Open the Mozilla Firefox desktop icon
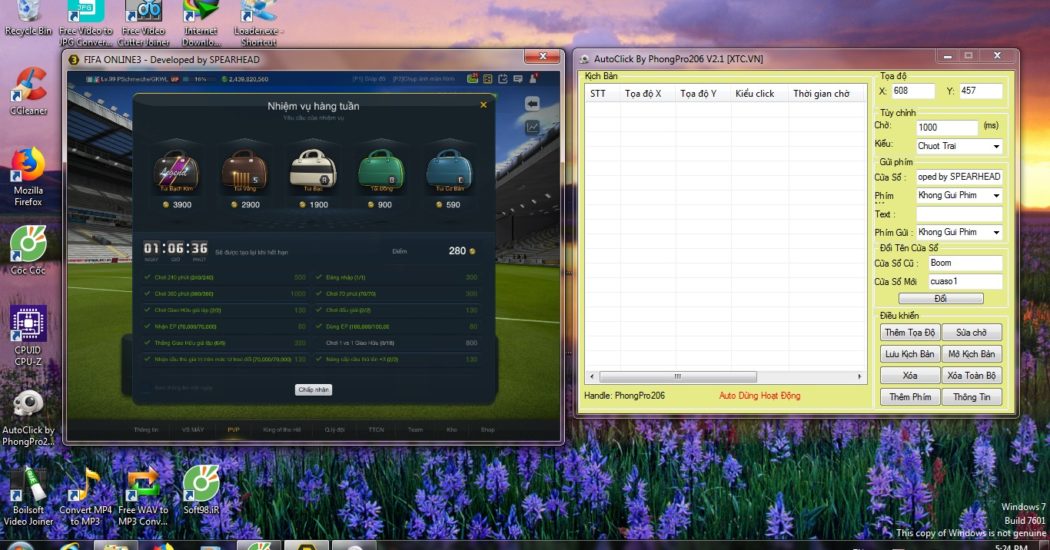 28,177
